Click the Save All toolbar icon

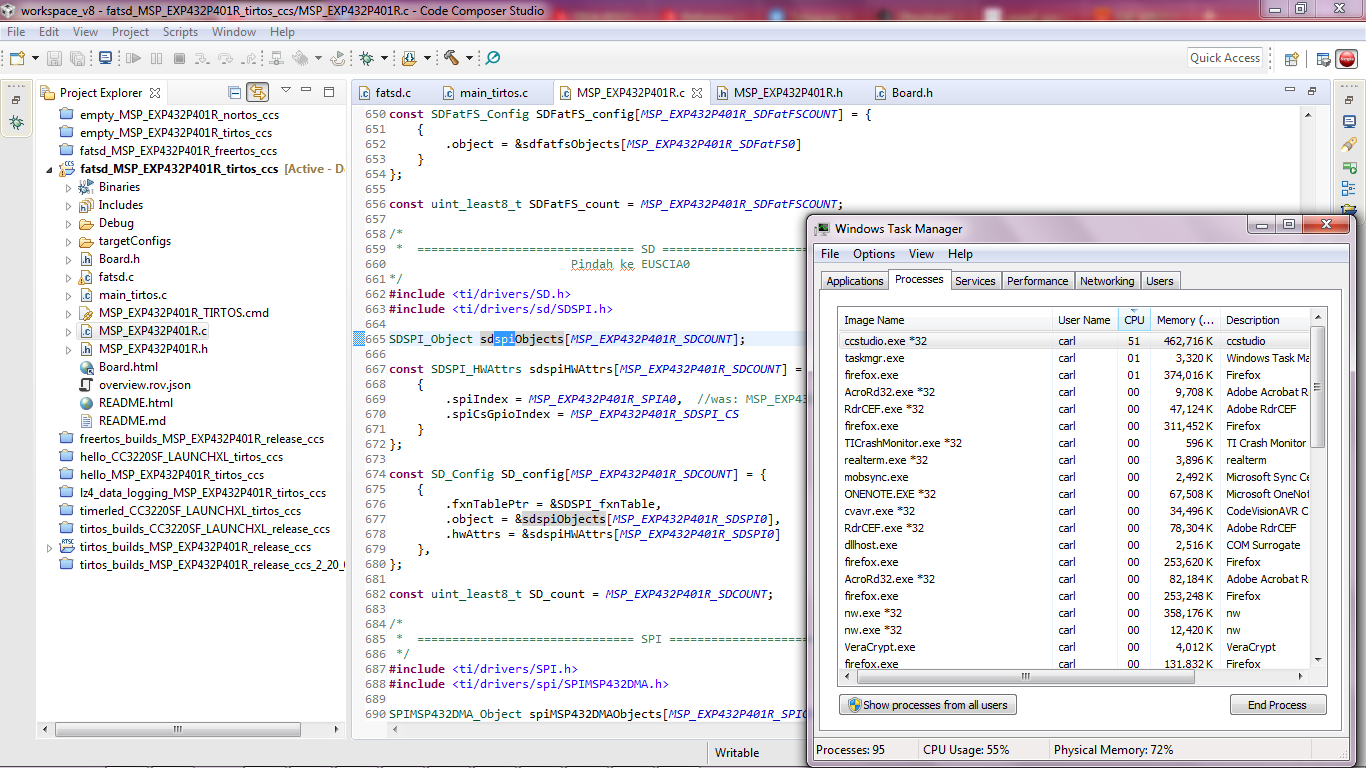(77, 58)
